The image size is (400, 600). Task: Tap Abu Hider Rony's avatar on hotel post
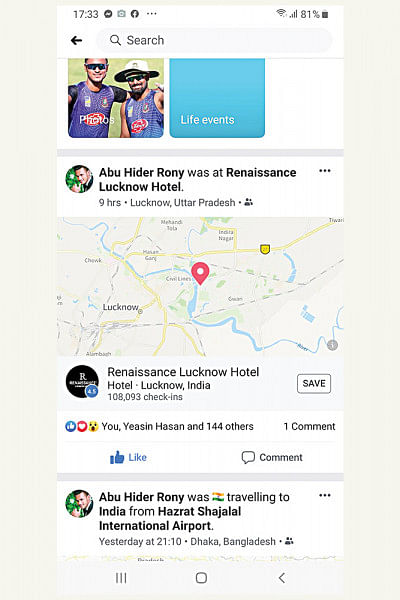[79, 179]
